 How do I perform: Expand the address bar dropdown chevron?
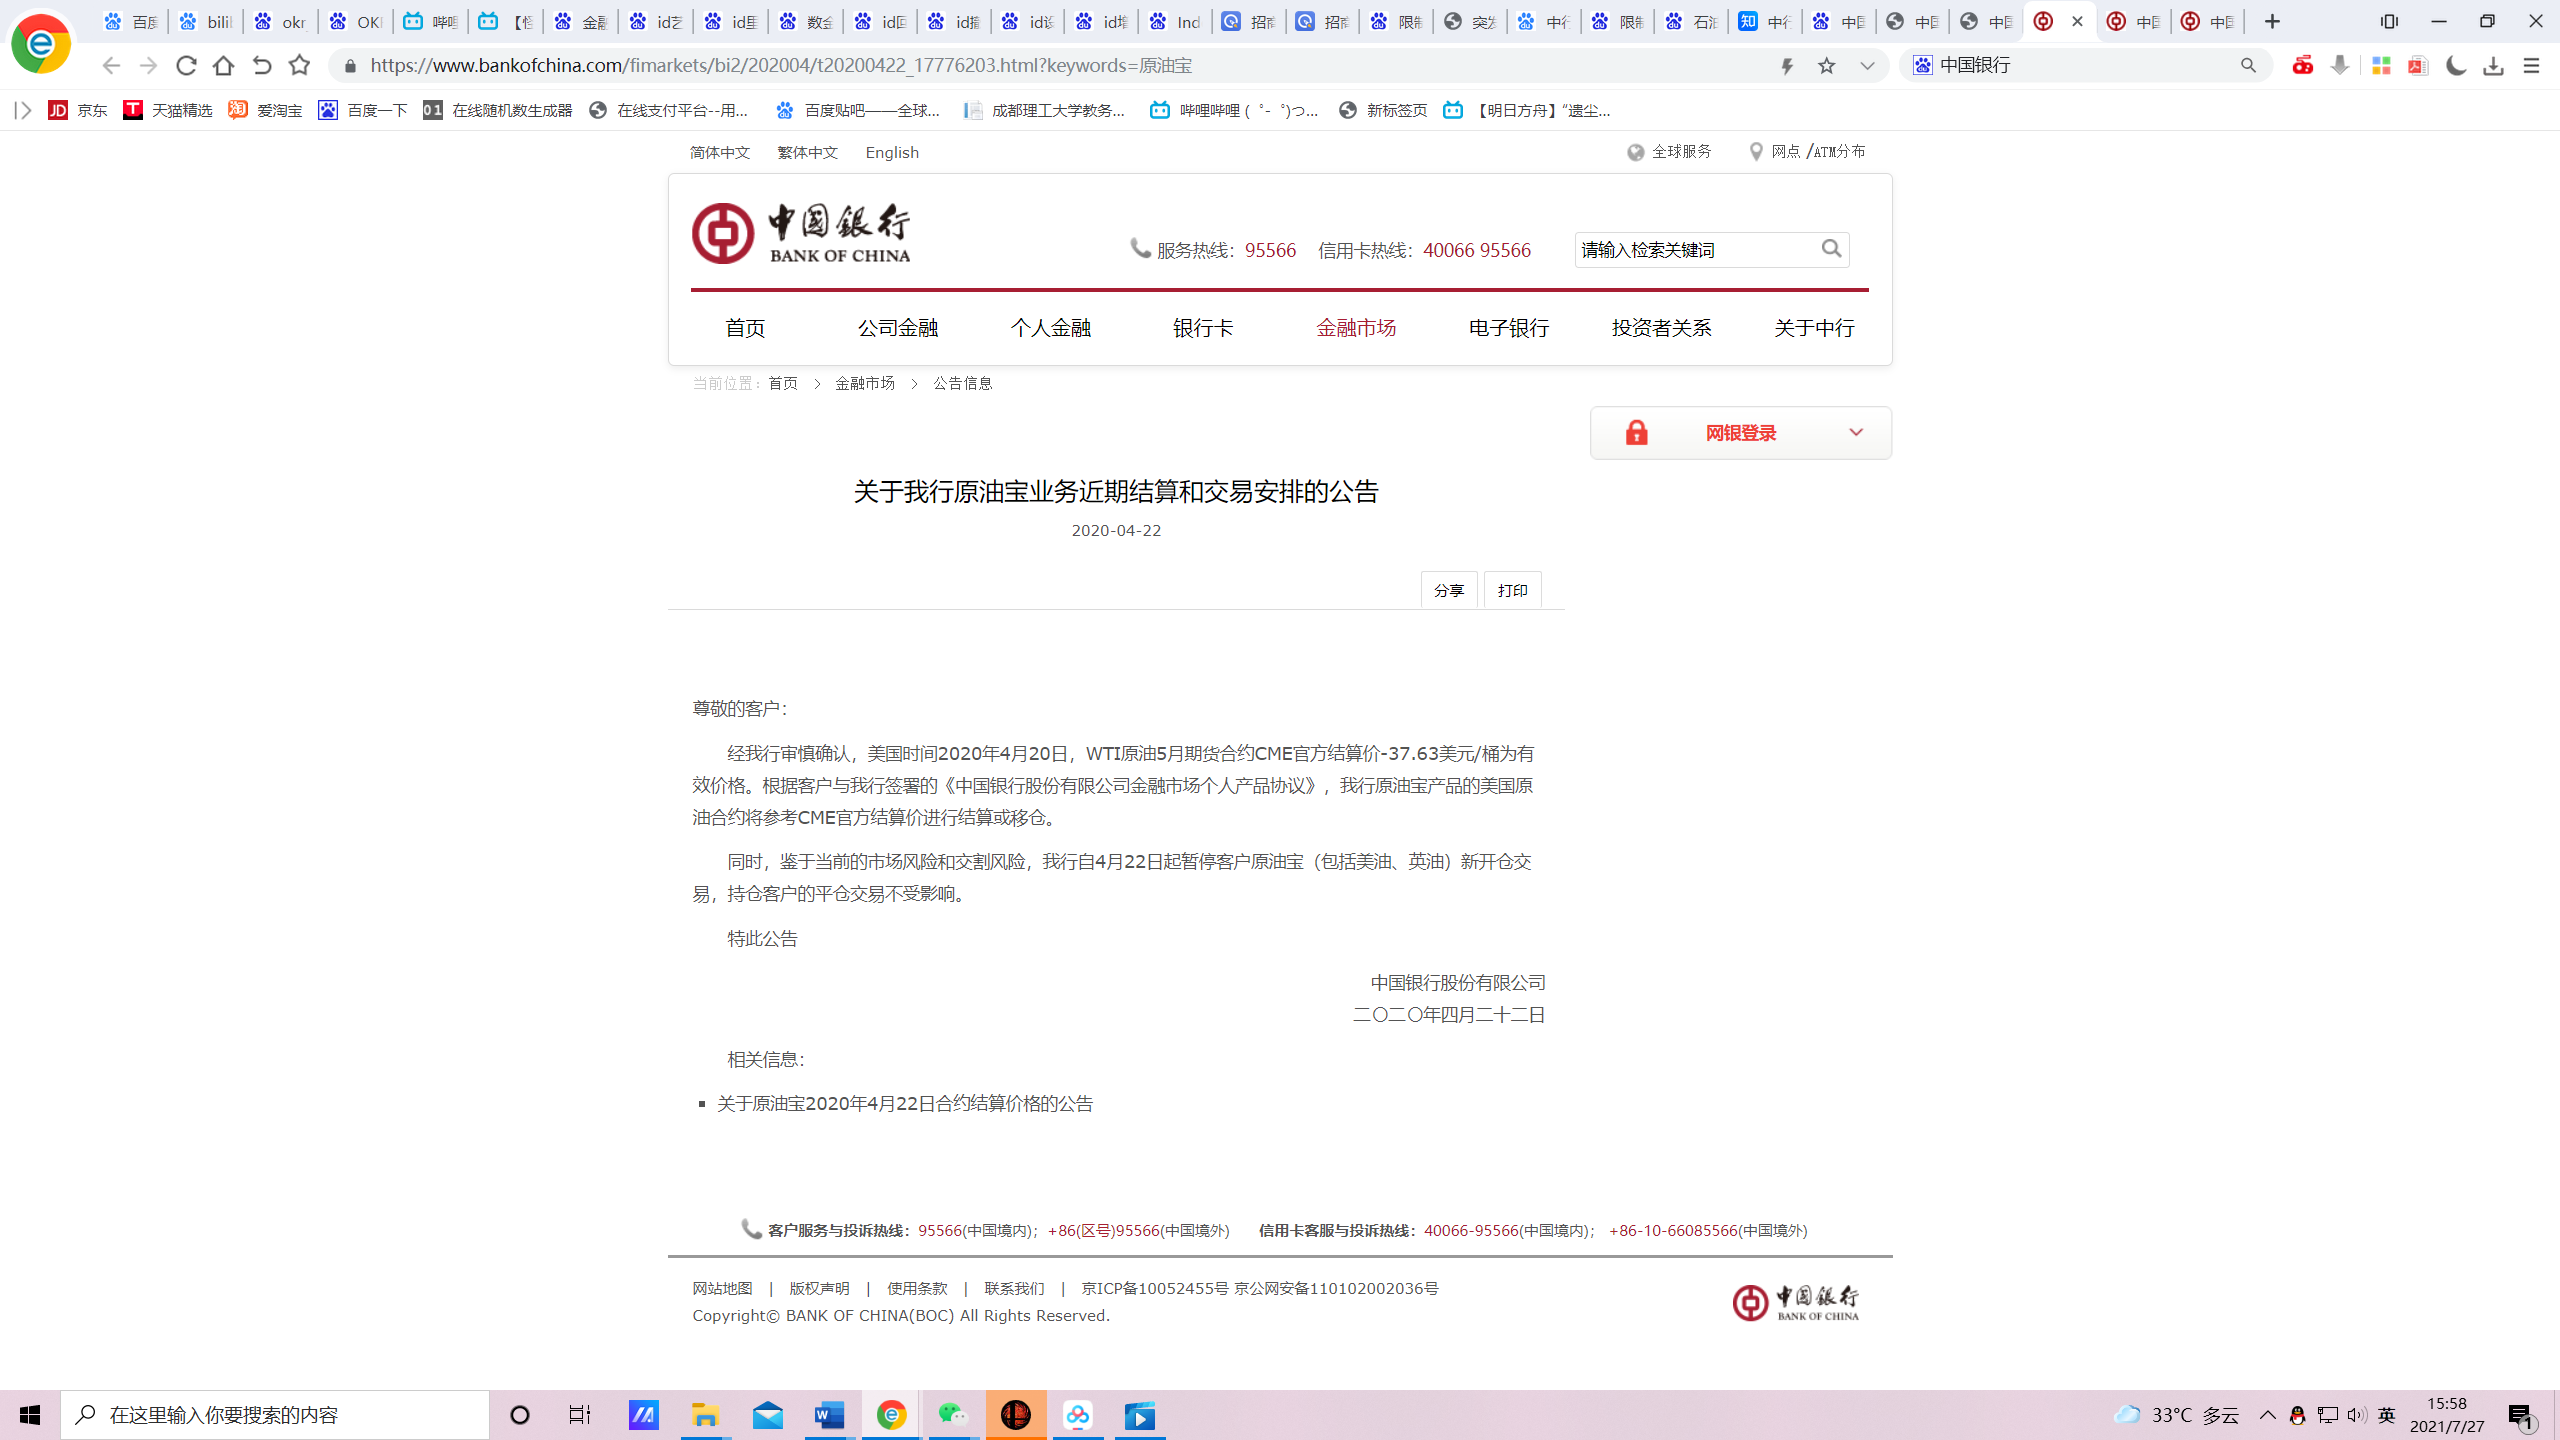(1867, 66)
